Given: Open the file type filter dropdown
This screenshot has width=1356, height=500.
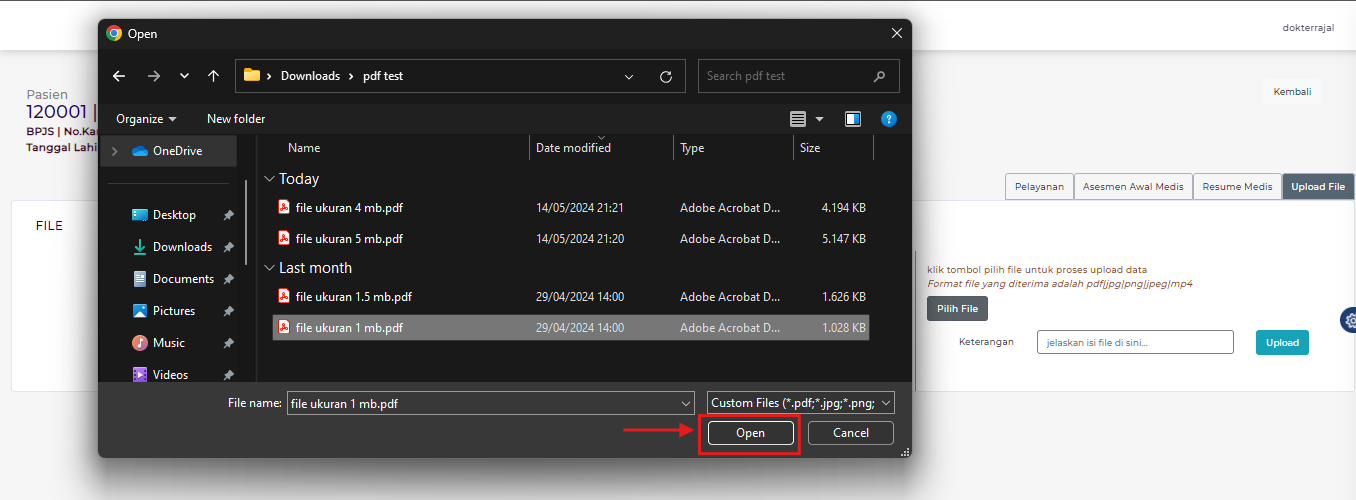Looking at the screenshot, I should pyautogui.click(x=800, y=403).
